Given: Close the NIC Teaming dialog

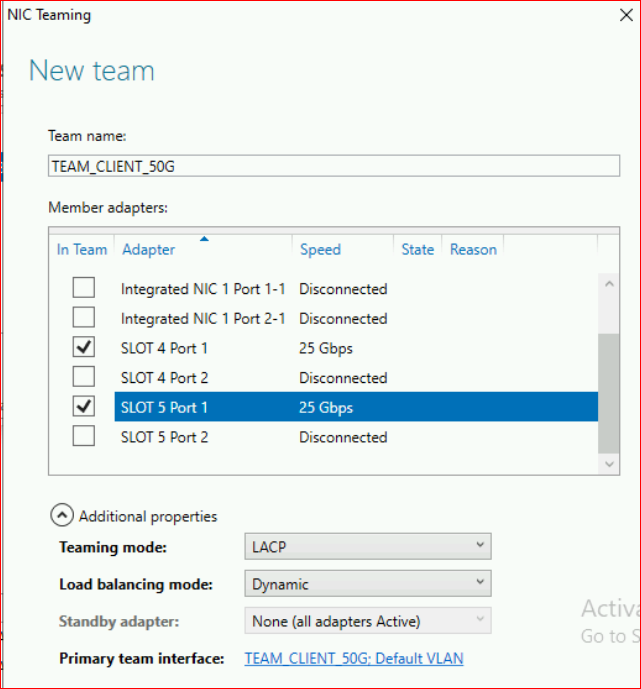Looking at the screenshot, I should pyautogui.click(x=625, y=15).
